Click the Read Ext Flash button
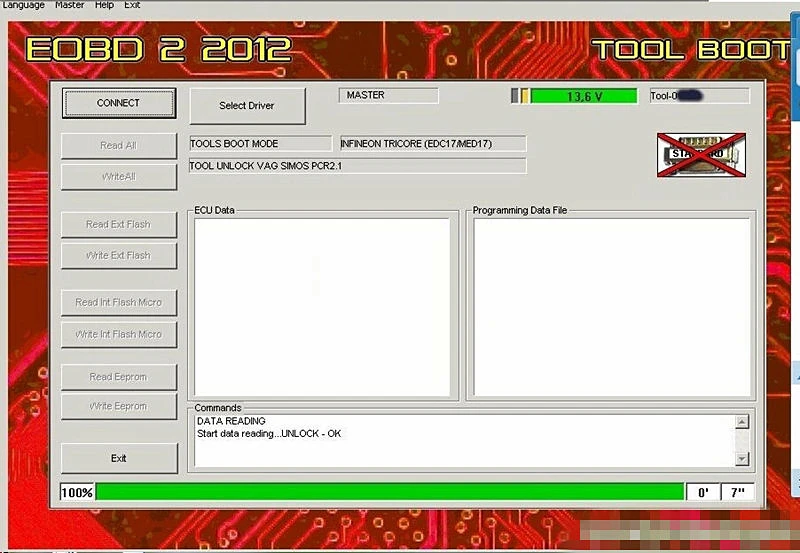Screen dimensions: 800x553 pos(119,224)
